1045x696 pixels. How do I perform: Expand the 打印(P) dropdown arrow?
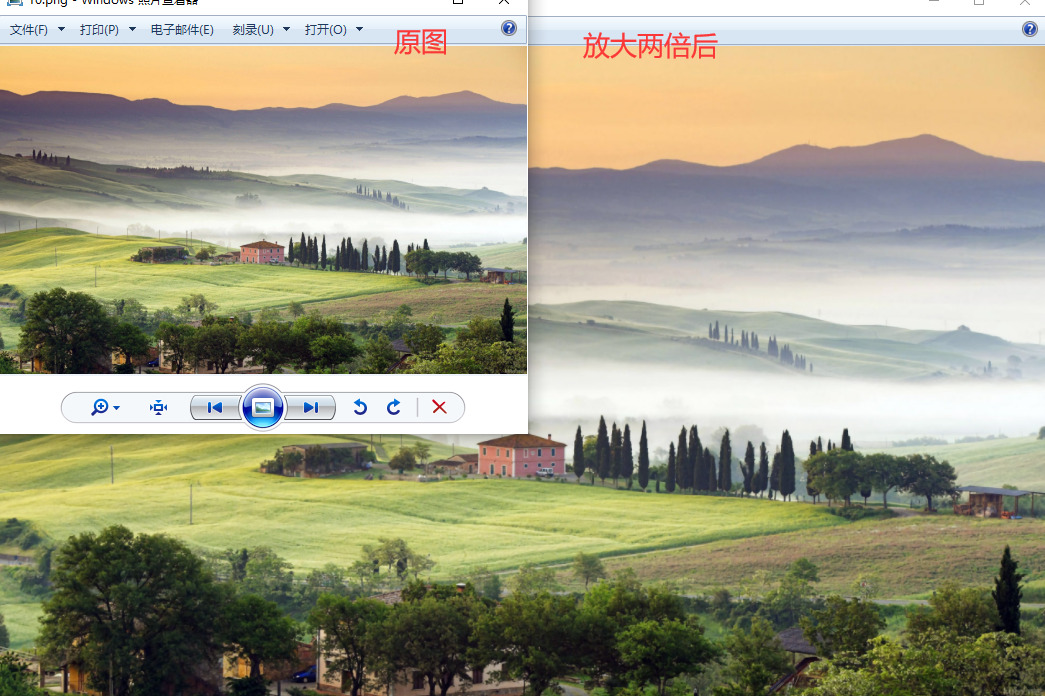coord(132,29)
